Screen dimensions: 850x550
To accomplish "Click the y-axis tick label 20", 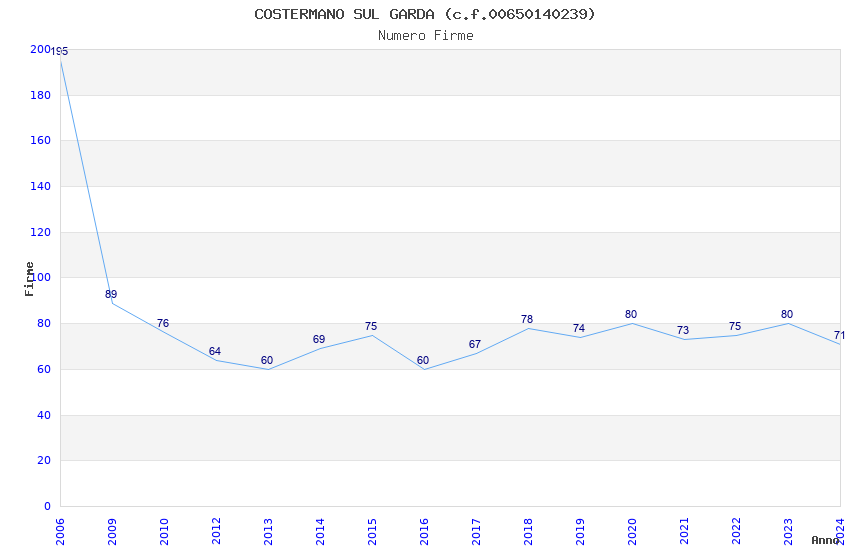I will coord(44,461).
